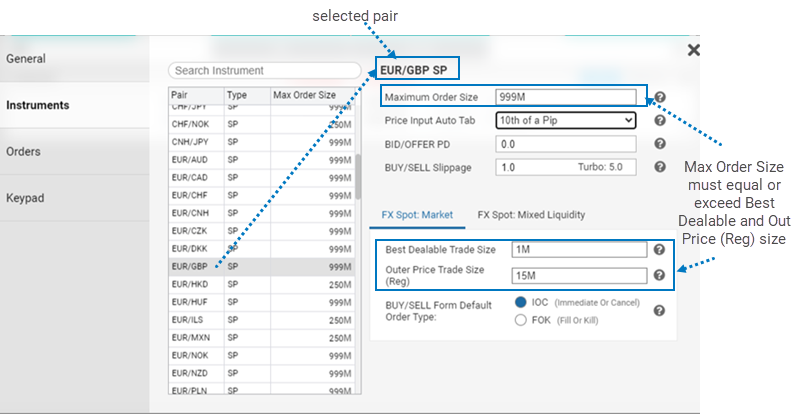Click help icon beside Price Input Auto Tab
Screen dimensions: 797x414
[x=660, y=121]
